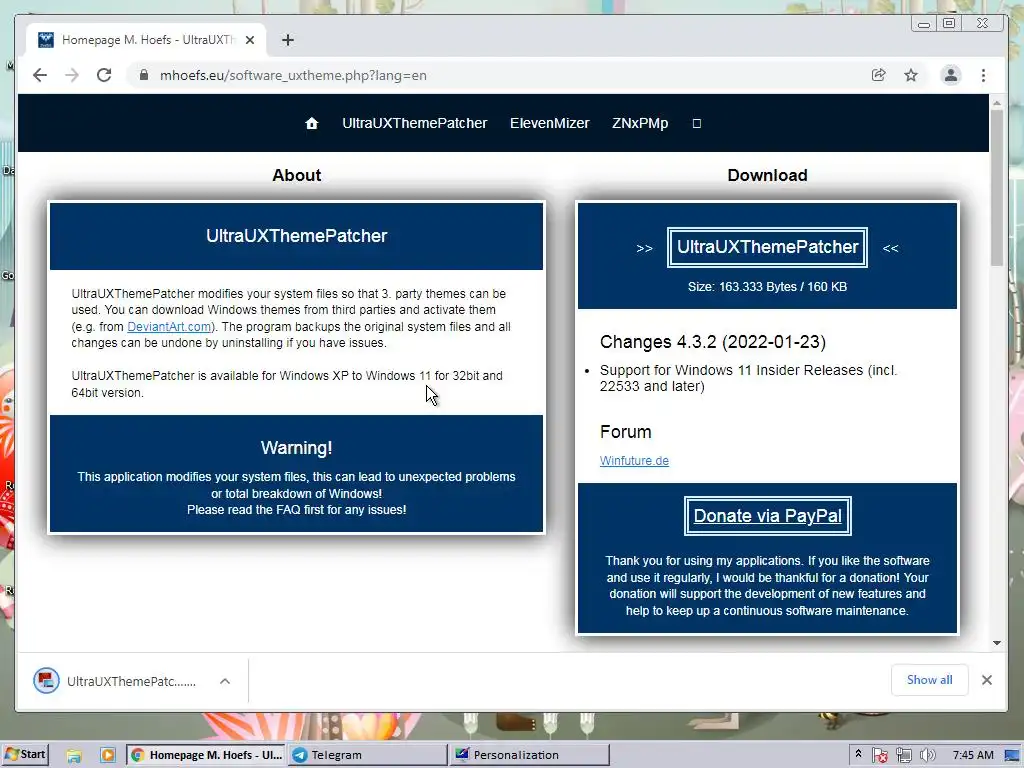Image resolution: width=1024 pixels, height=768 pixels.
Task: Download UltraUXThemePatcher via boxed button
Action: [x=767, y=247]
